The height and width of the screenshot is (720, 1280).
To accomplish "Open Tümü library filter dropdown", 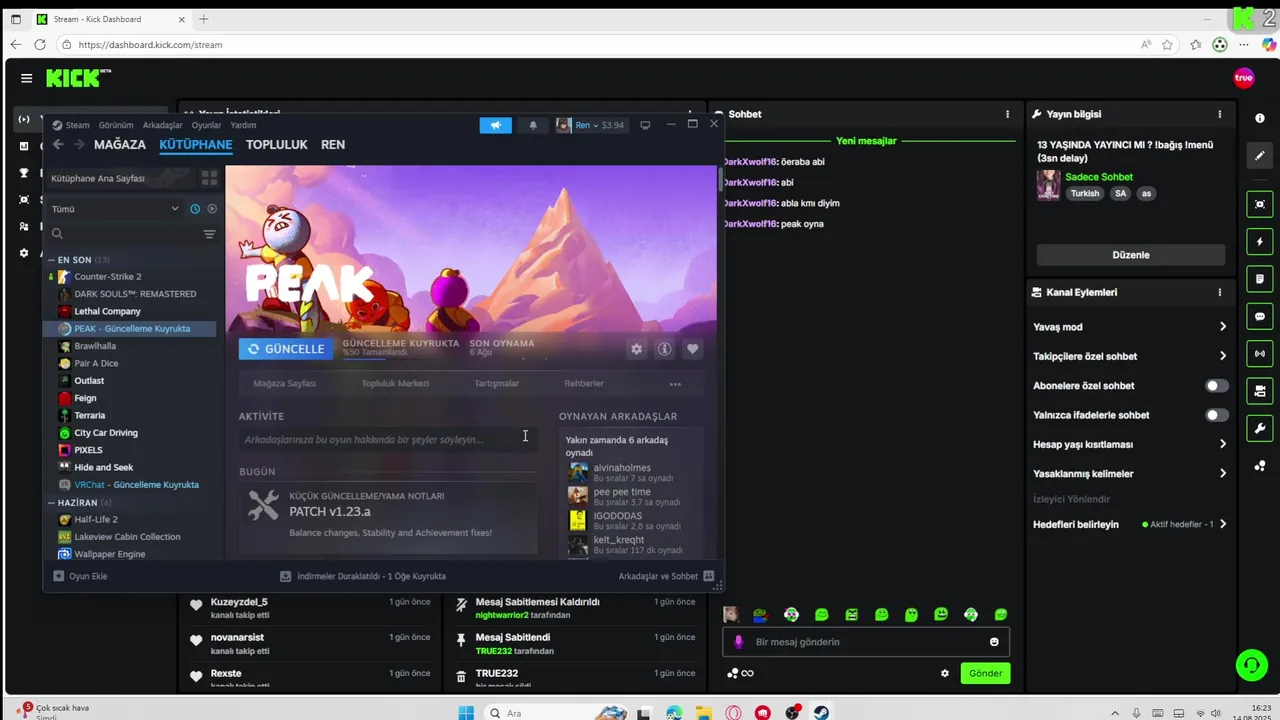I will (x=115, y=209).
